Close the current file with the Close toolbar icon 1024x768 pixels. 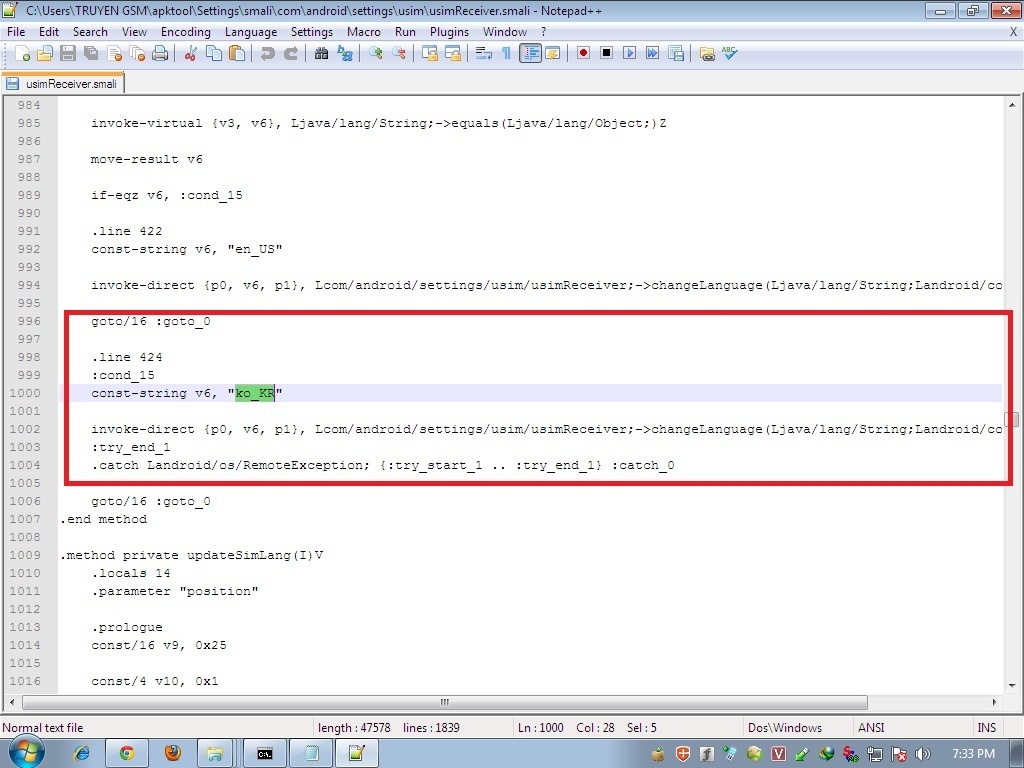click(114, 54)
